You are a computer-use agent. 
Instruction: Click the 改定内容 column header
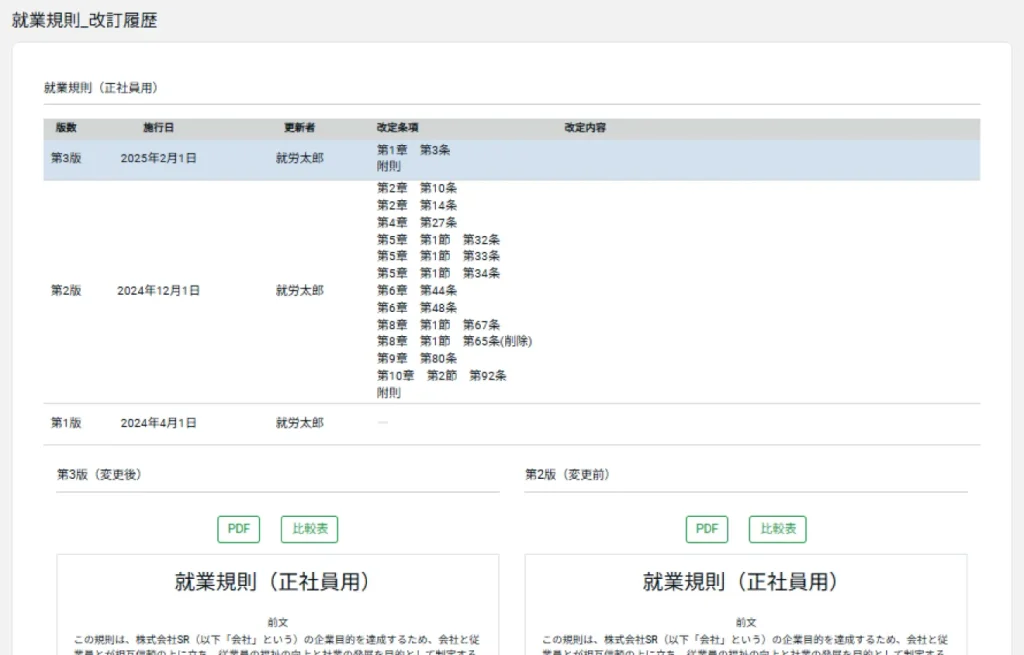click(x=585, y=128)
